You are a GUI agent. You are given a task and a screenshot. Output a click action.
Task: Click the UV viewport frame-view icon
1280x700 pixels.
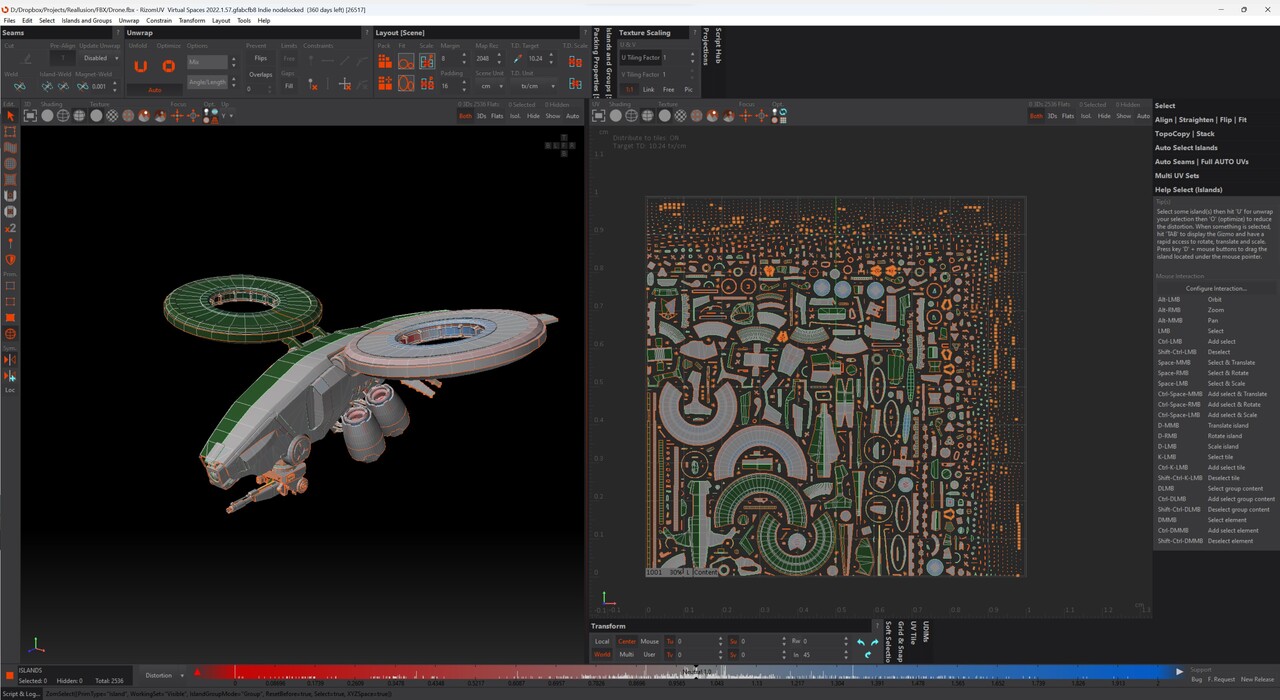599,116
